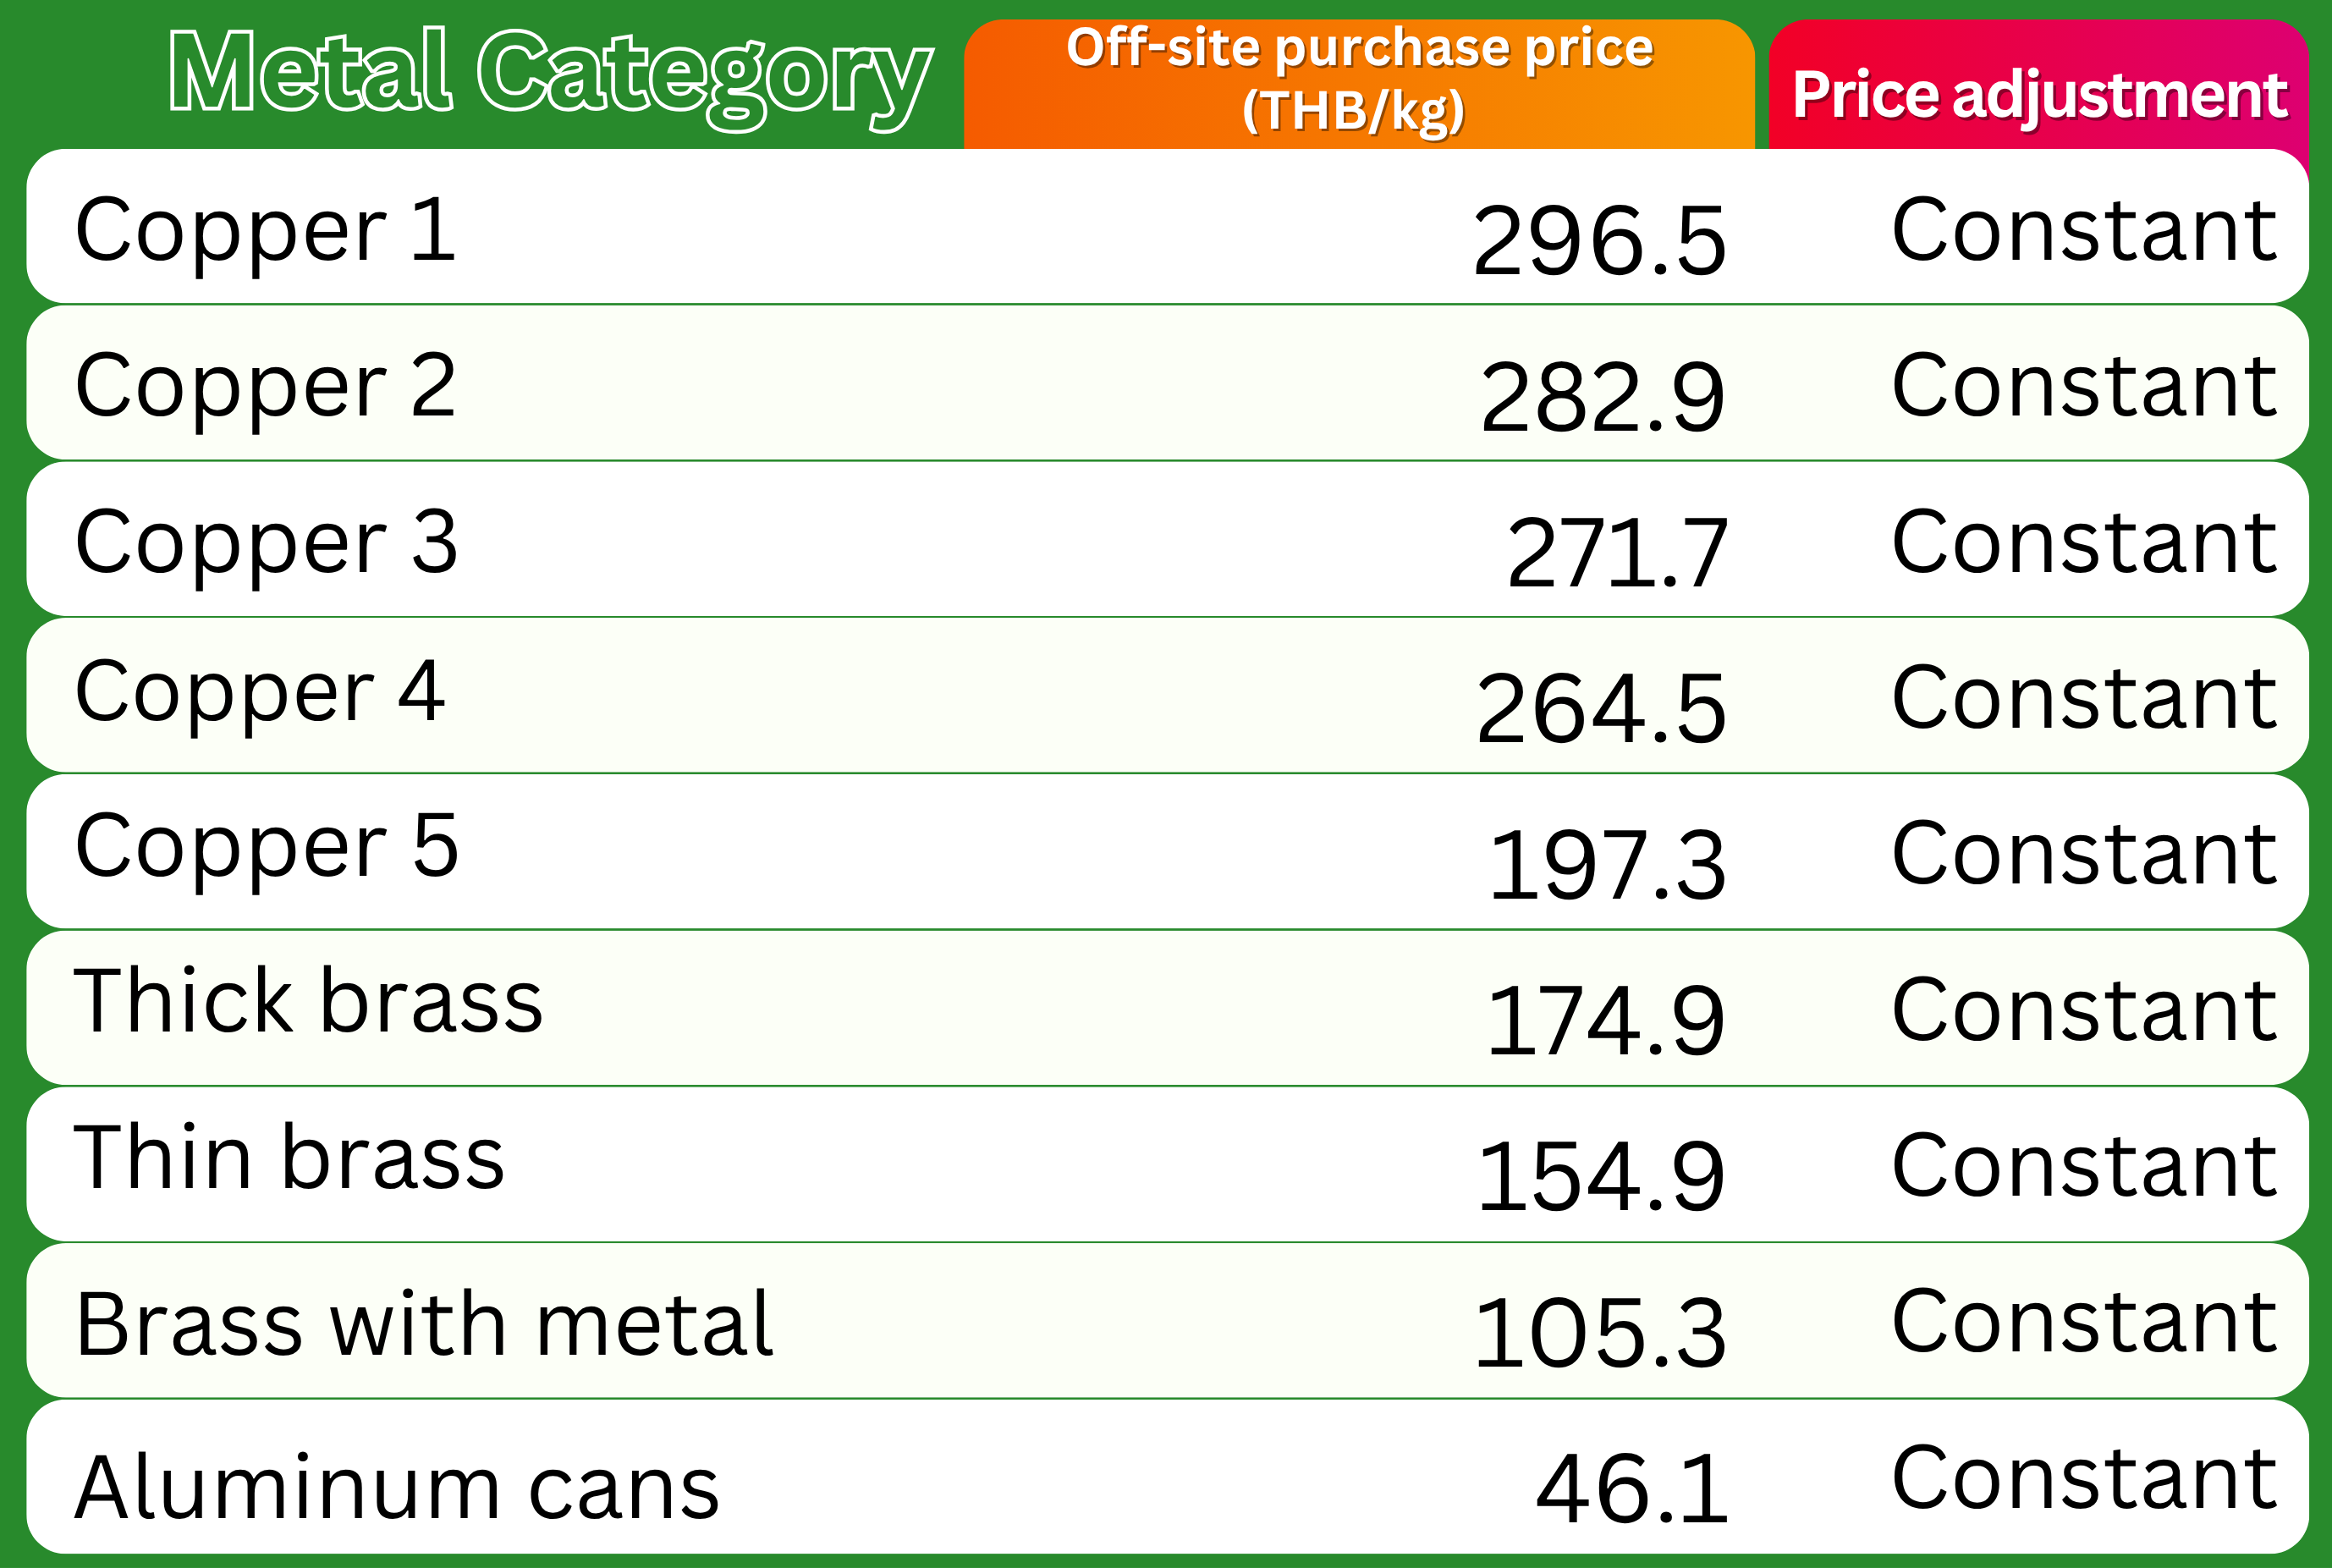
Task: Select the Copper 3 row label
Action: (266, 546)
